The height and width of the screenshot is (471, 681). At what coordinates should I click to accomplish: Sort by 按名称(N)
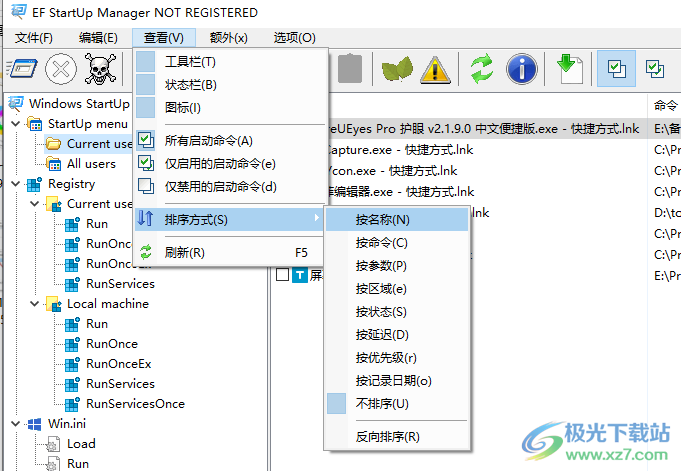397,220
